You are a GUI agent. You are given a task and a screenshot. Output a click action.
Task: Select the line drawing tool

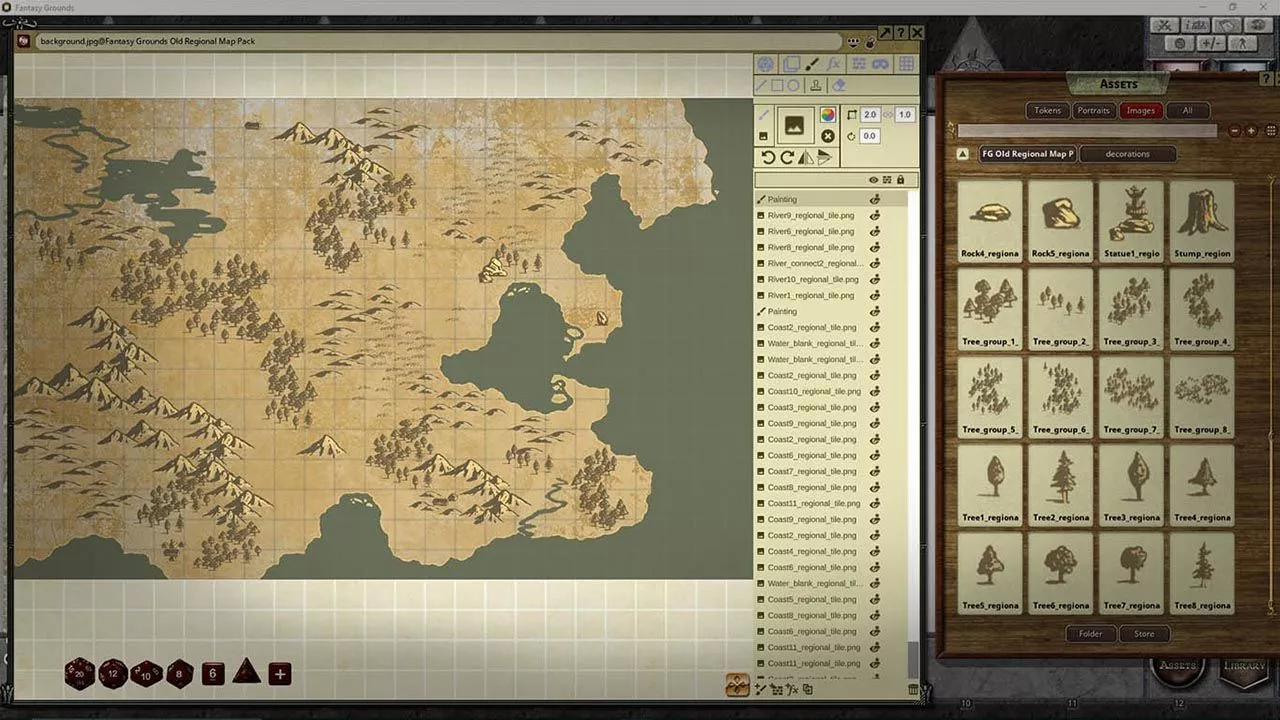pos(762,85)
